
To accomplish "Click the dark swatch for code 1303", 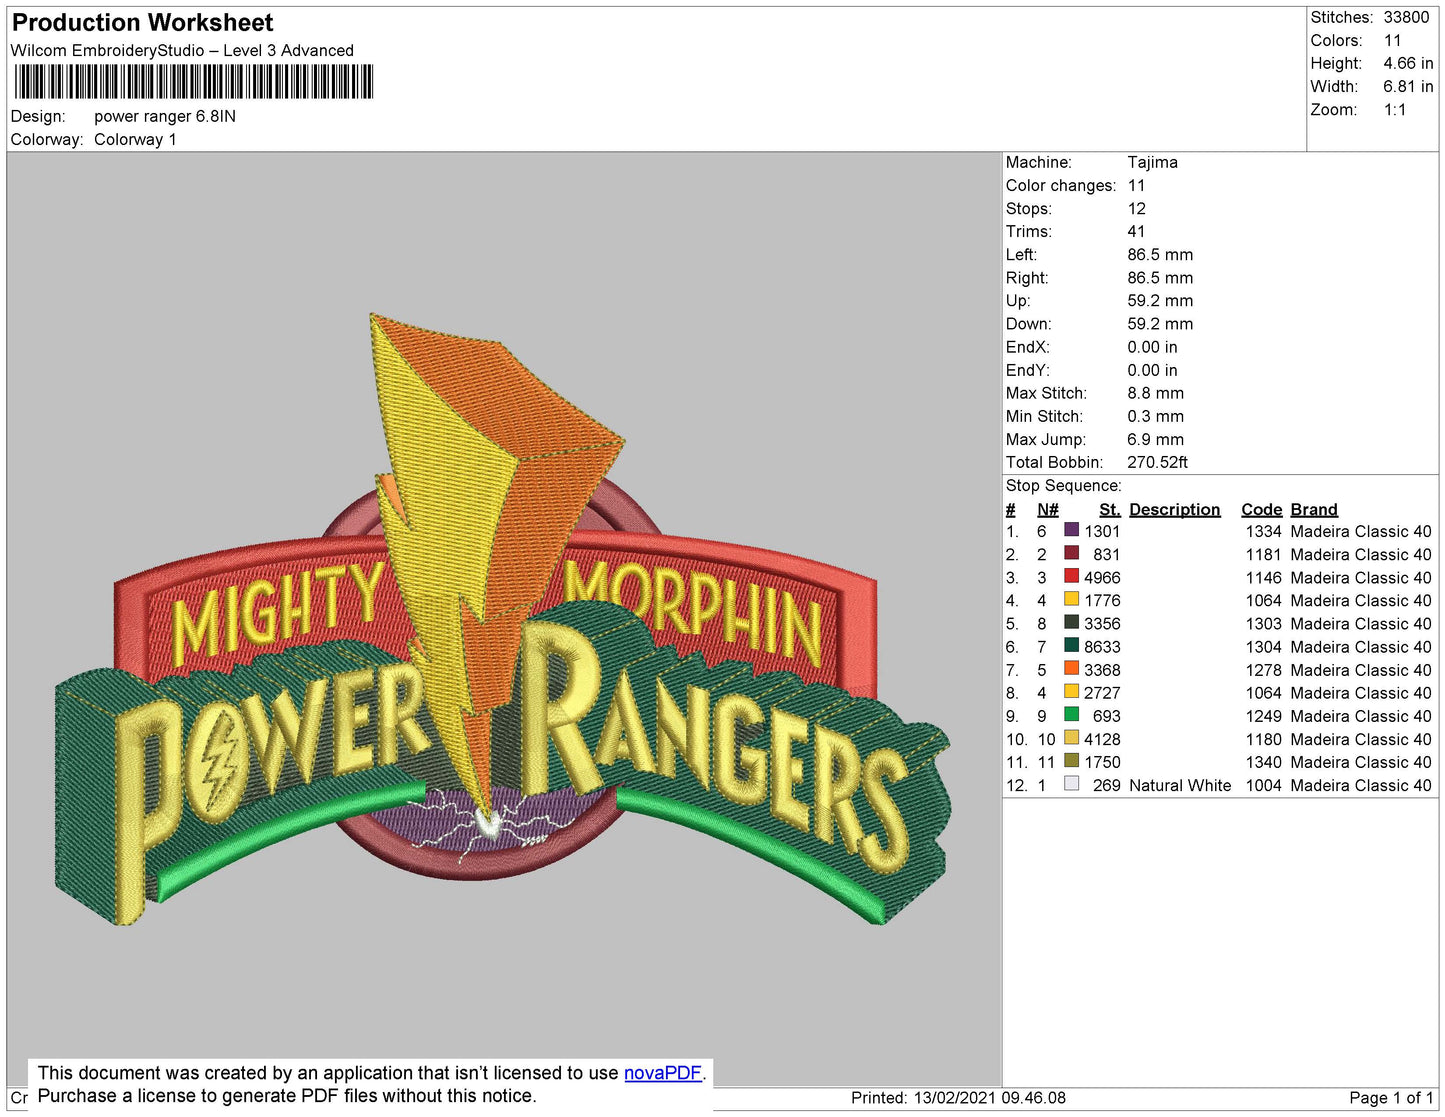I will click(x=1071, y=622).
